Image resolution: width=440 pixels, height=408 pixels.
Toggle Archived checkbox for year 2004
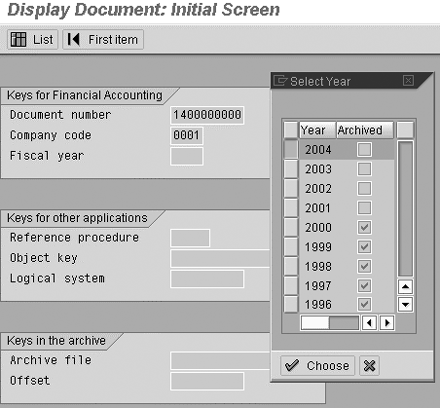pyautogui.click(x=364, y=149)
